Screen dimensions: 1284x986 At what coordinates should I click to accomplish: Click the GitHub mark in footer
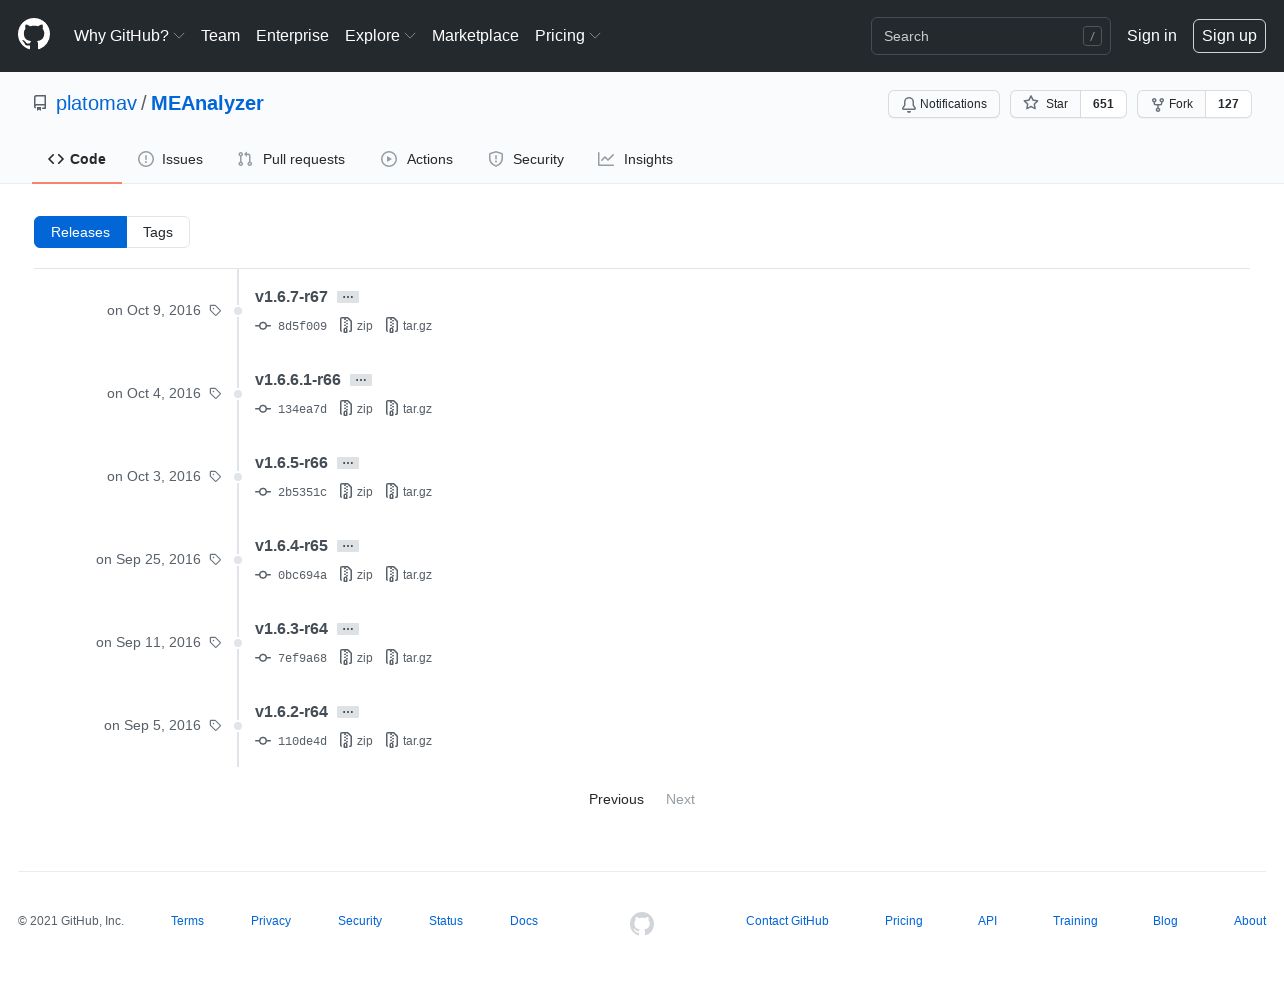click(642, 924)
